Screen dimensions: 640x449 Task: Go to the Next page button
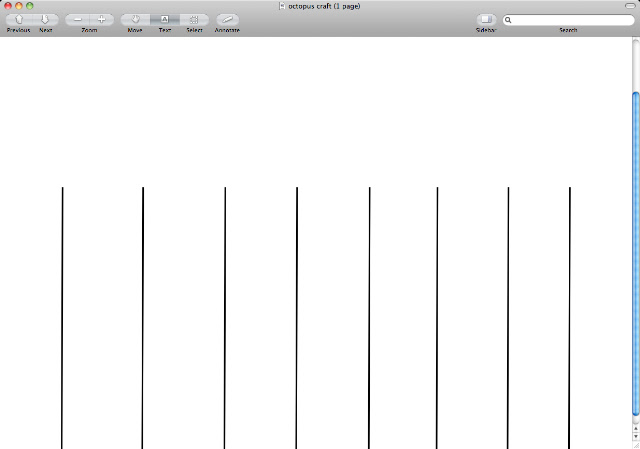pyautogui.click(x=45, y=20)
